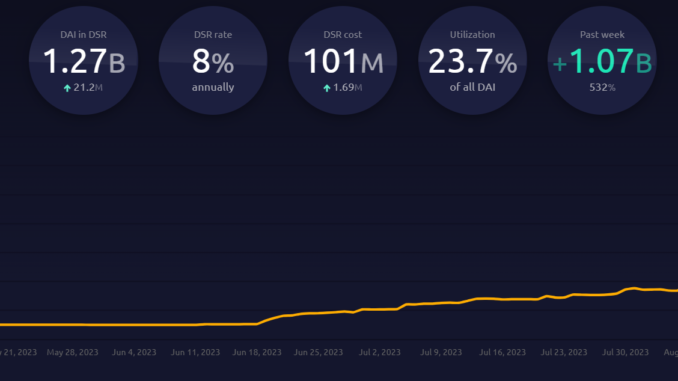678x381 pixels.
Task: Click the green arrow beside 21.2M
Action: pos(67,88)
